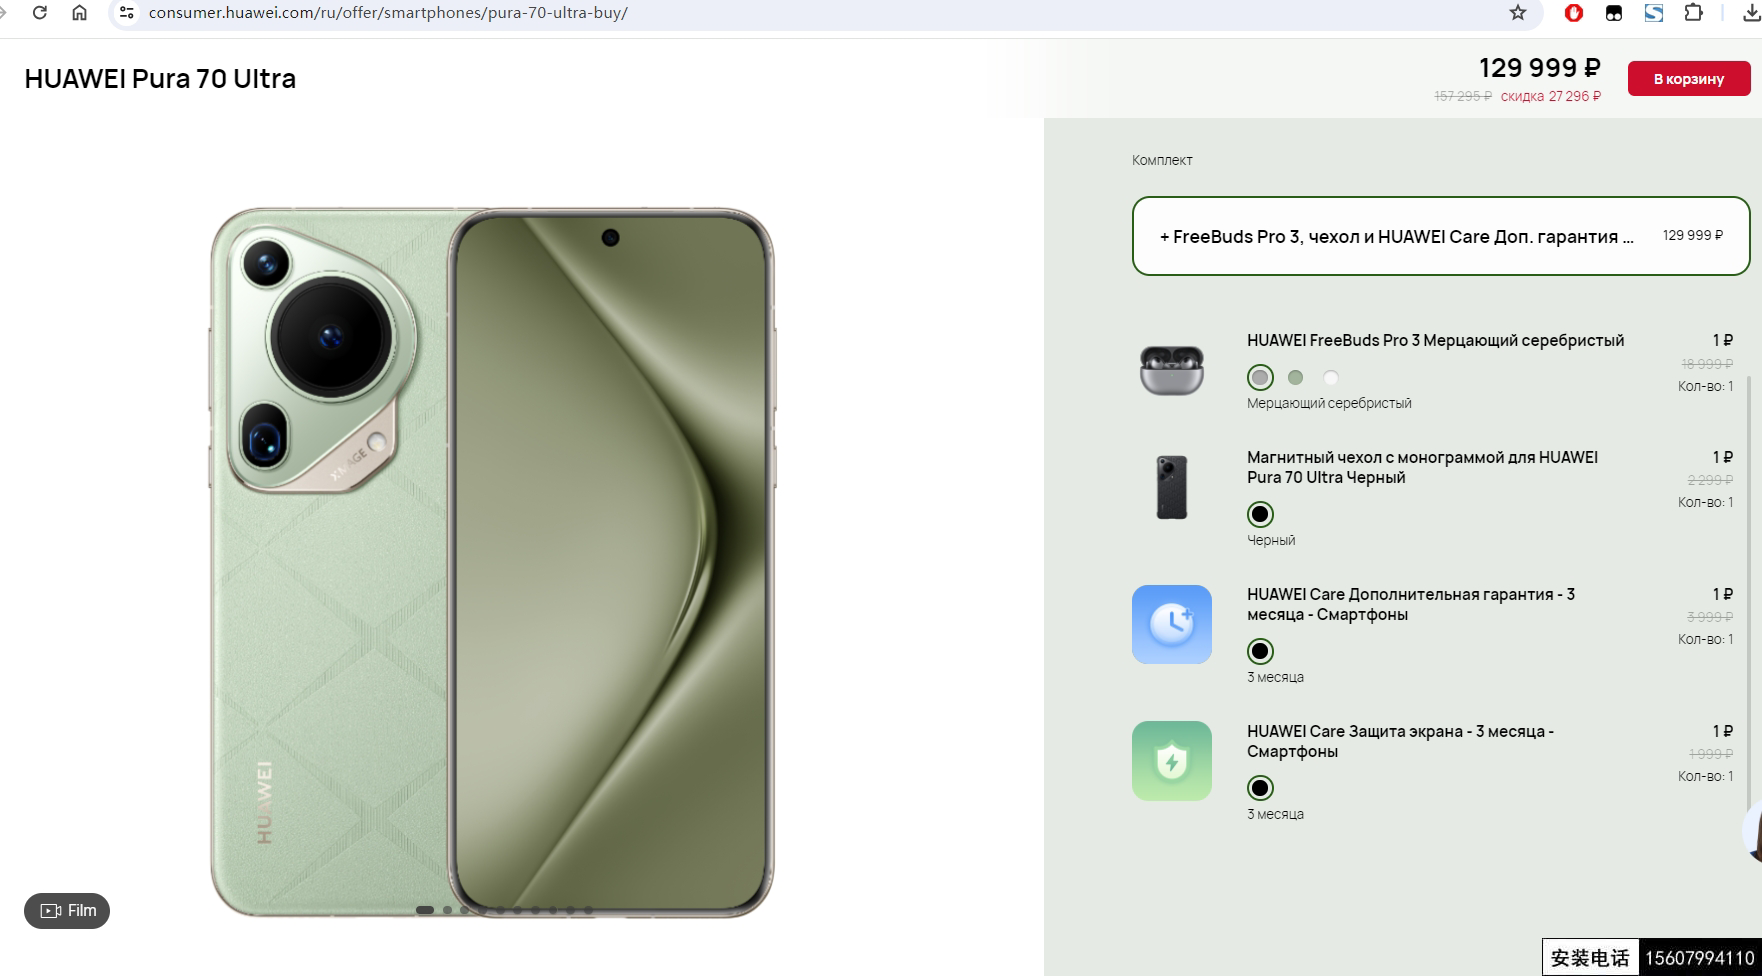Open the red AdBlock stop-hand extension
Viewport: 1762px width, 976px height.
click(x=1573, y=13)
